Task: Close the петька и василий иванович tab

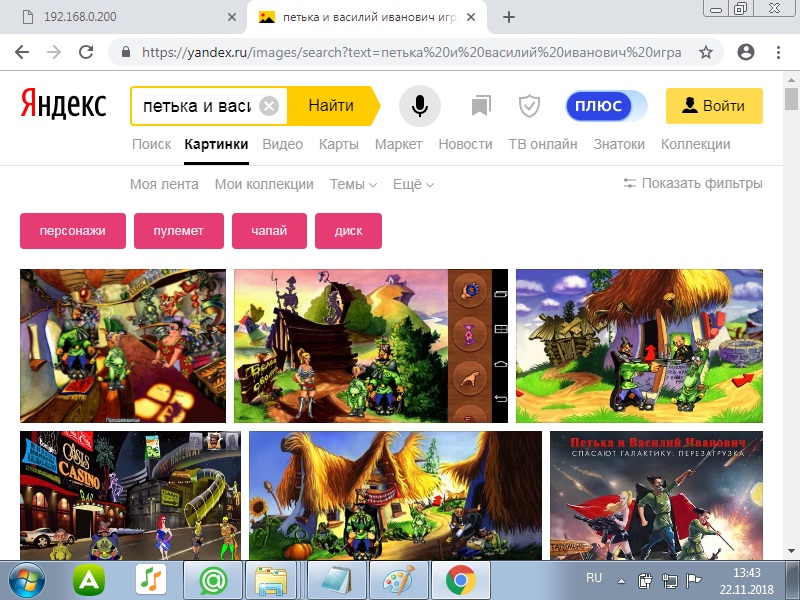Action: pos(471,17)
